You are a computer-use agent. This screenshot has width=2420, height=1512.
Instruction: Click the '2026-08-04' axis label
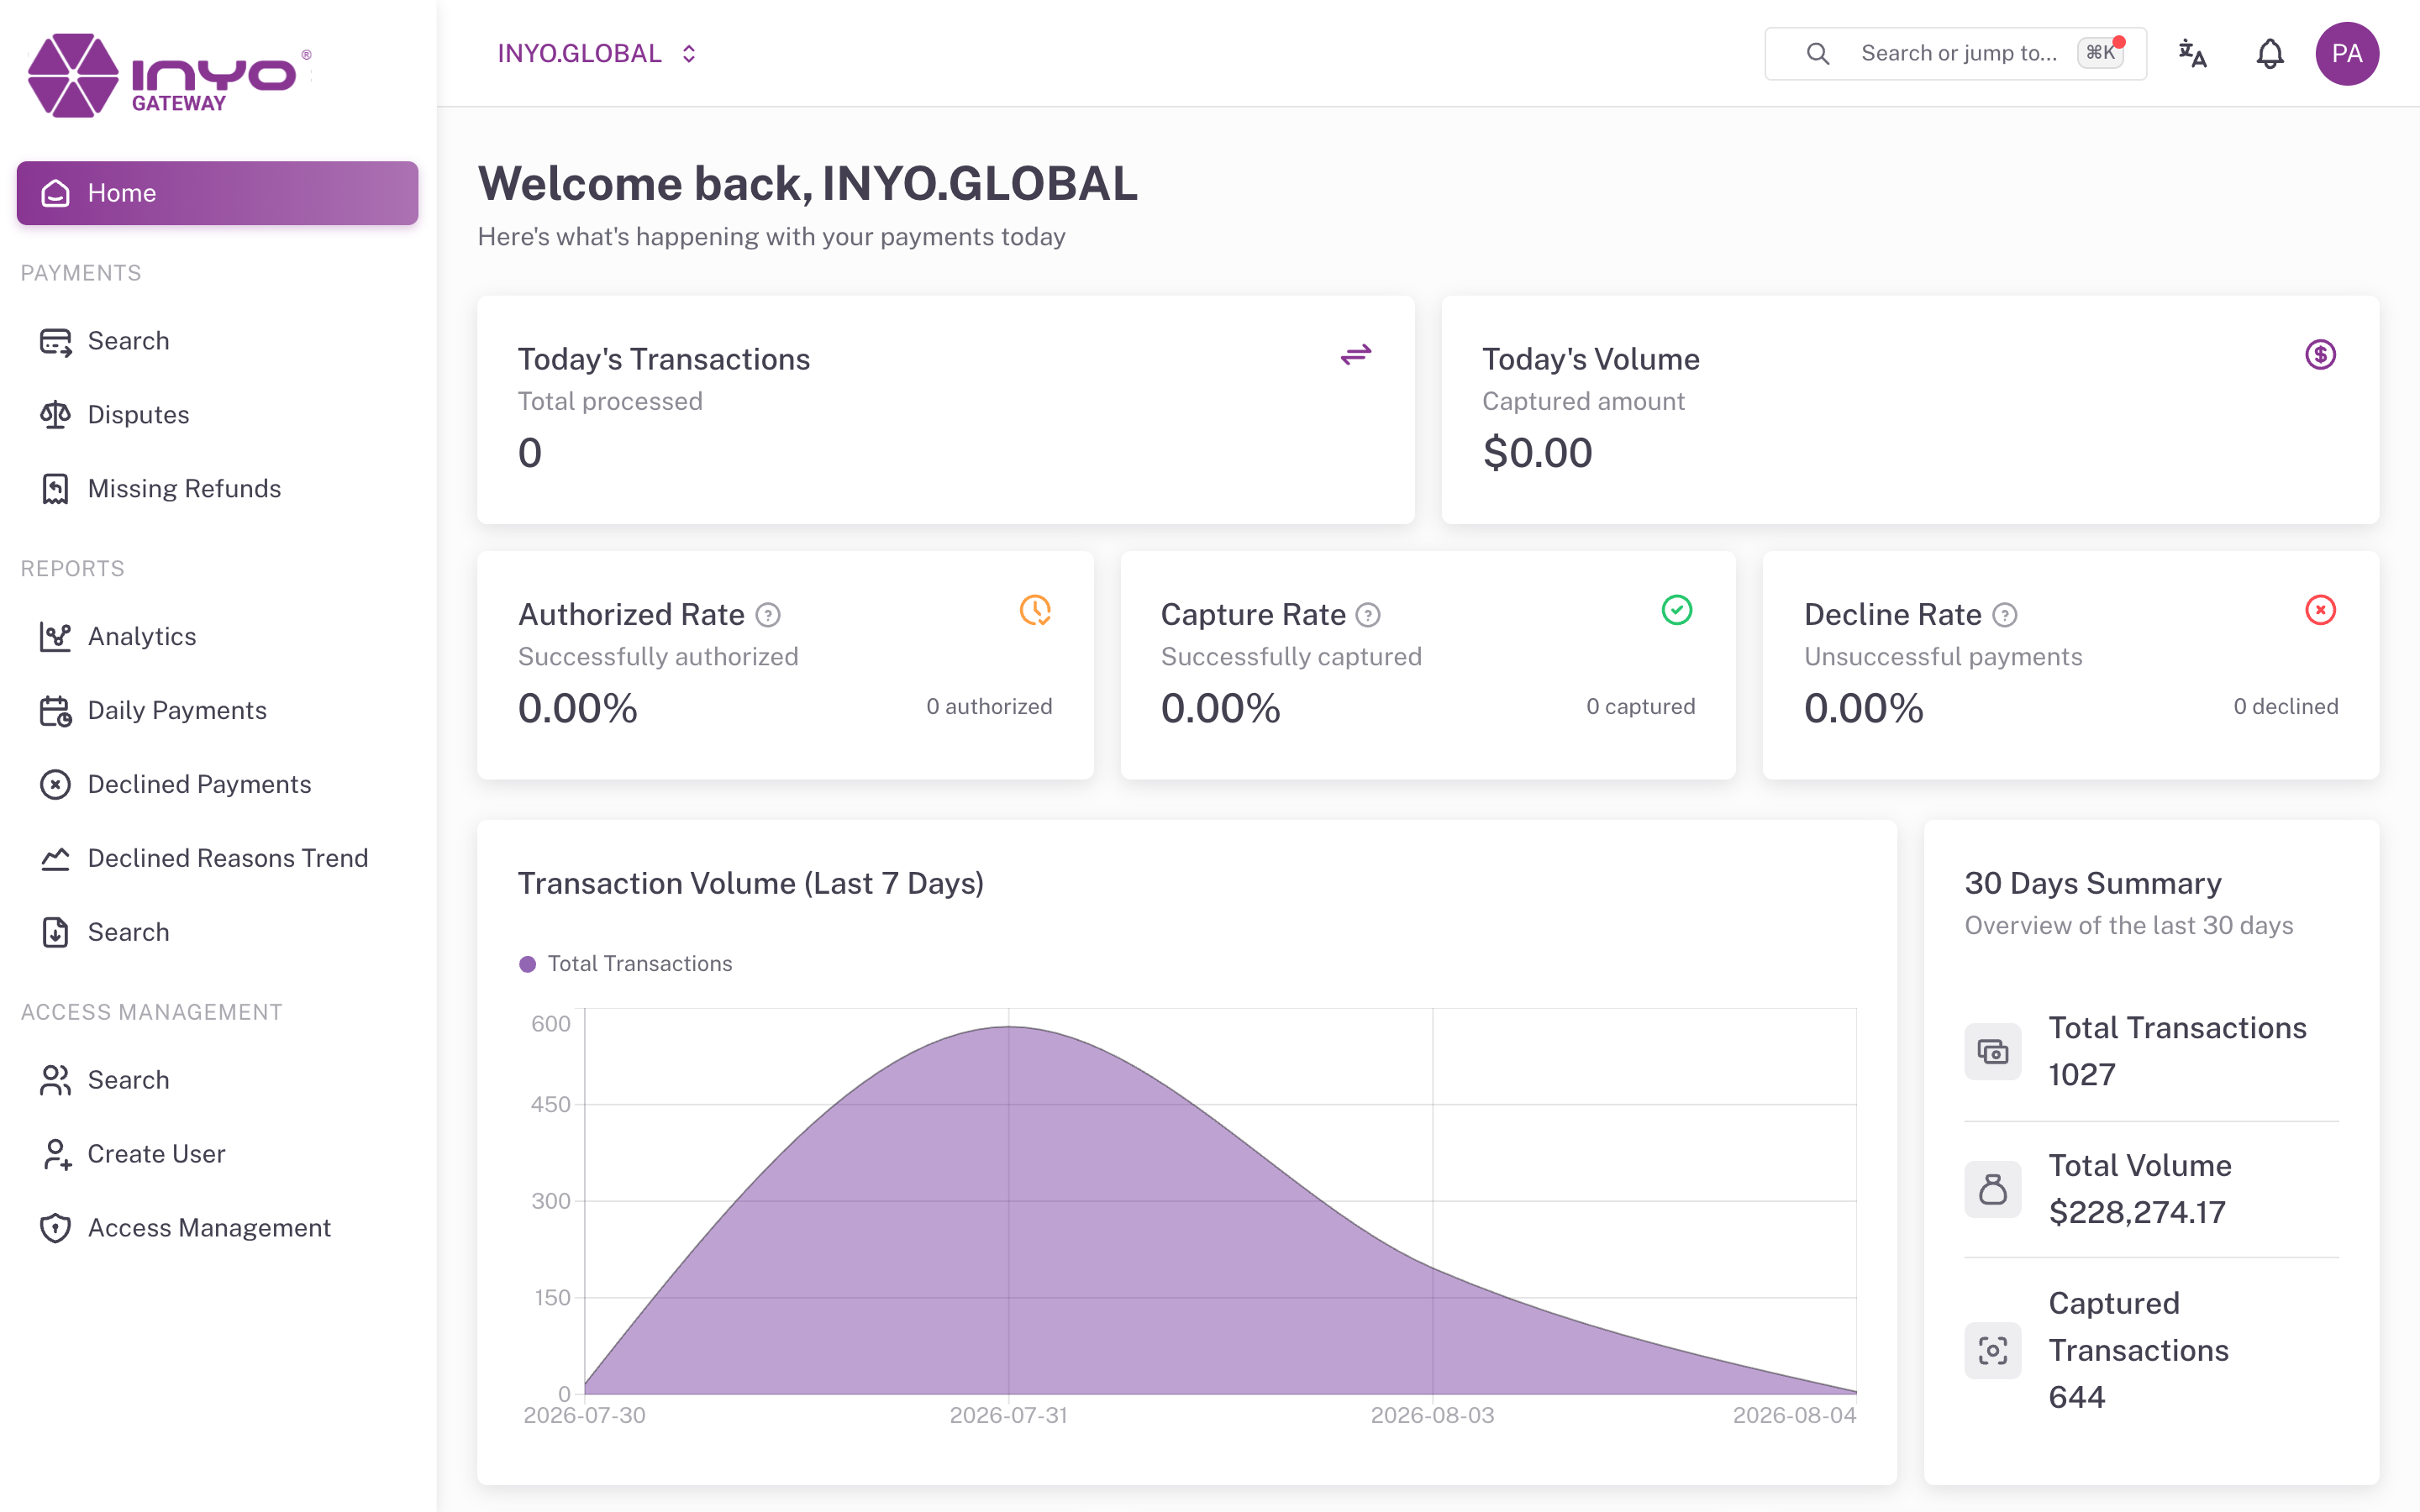pos(1794,1416)
